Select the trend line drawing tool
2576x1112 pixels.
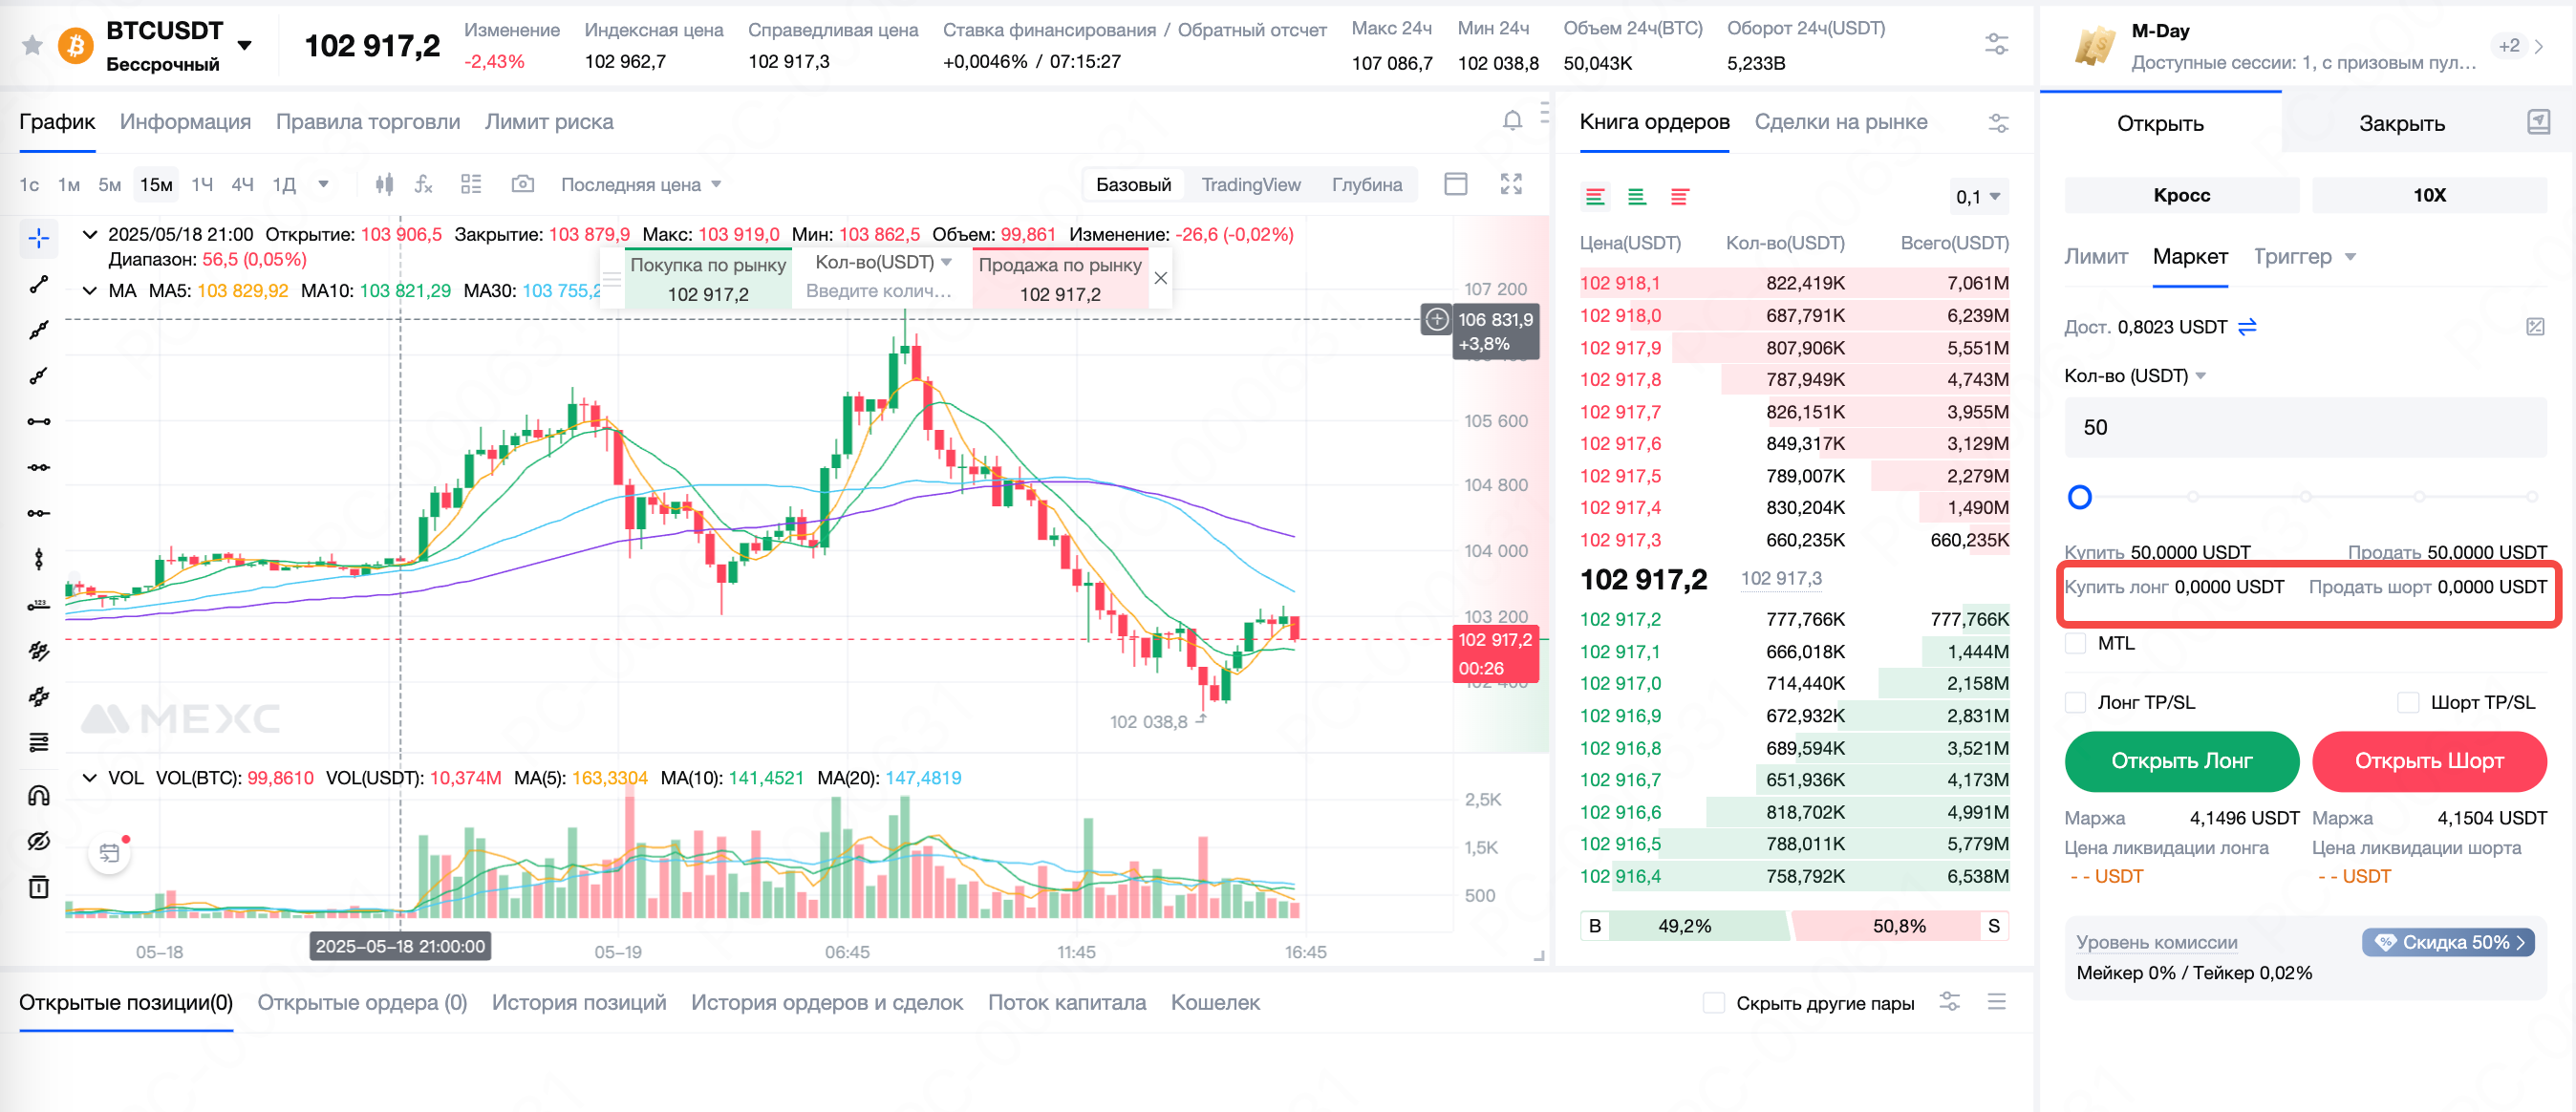pyautogui.click(x=39, y=284)
